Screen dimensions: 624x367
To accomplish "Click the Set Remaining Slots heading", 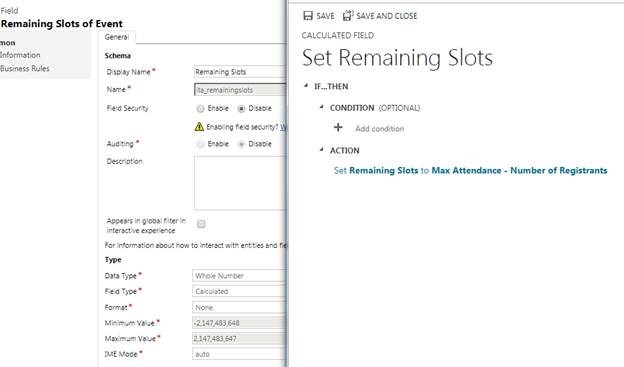I will click(x=397, y=58).
